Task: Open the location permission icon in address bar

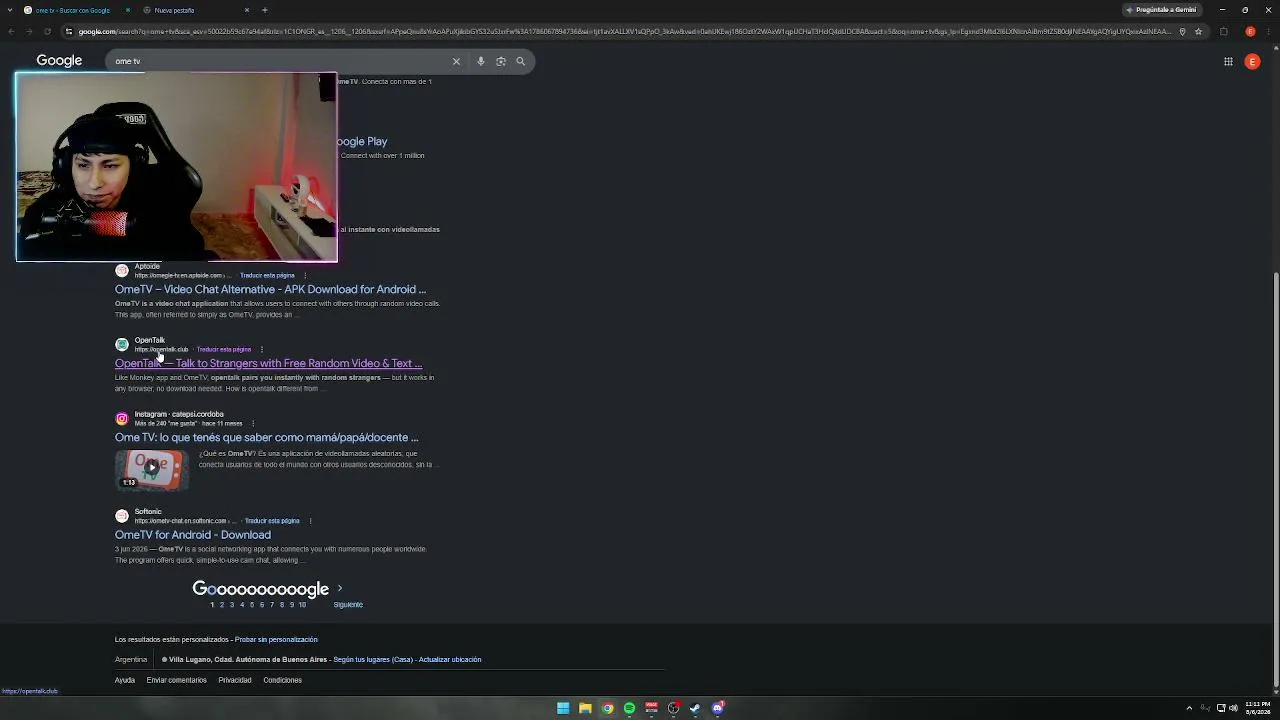Action: click(x=1182, y=31)
